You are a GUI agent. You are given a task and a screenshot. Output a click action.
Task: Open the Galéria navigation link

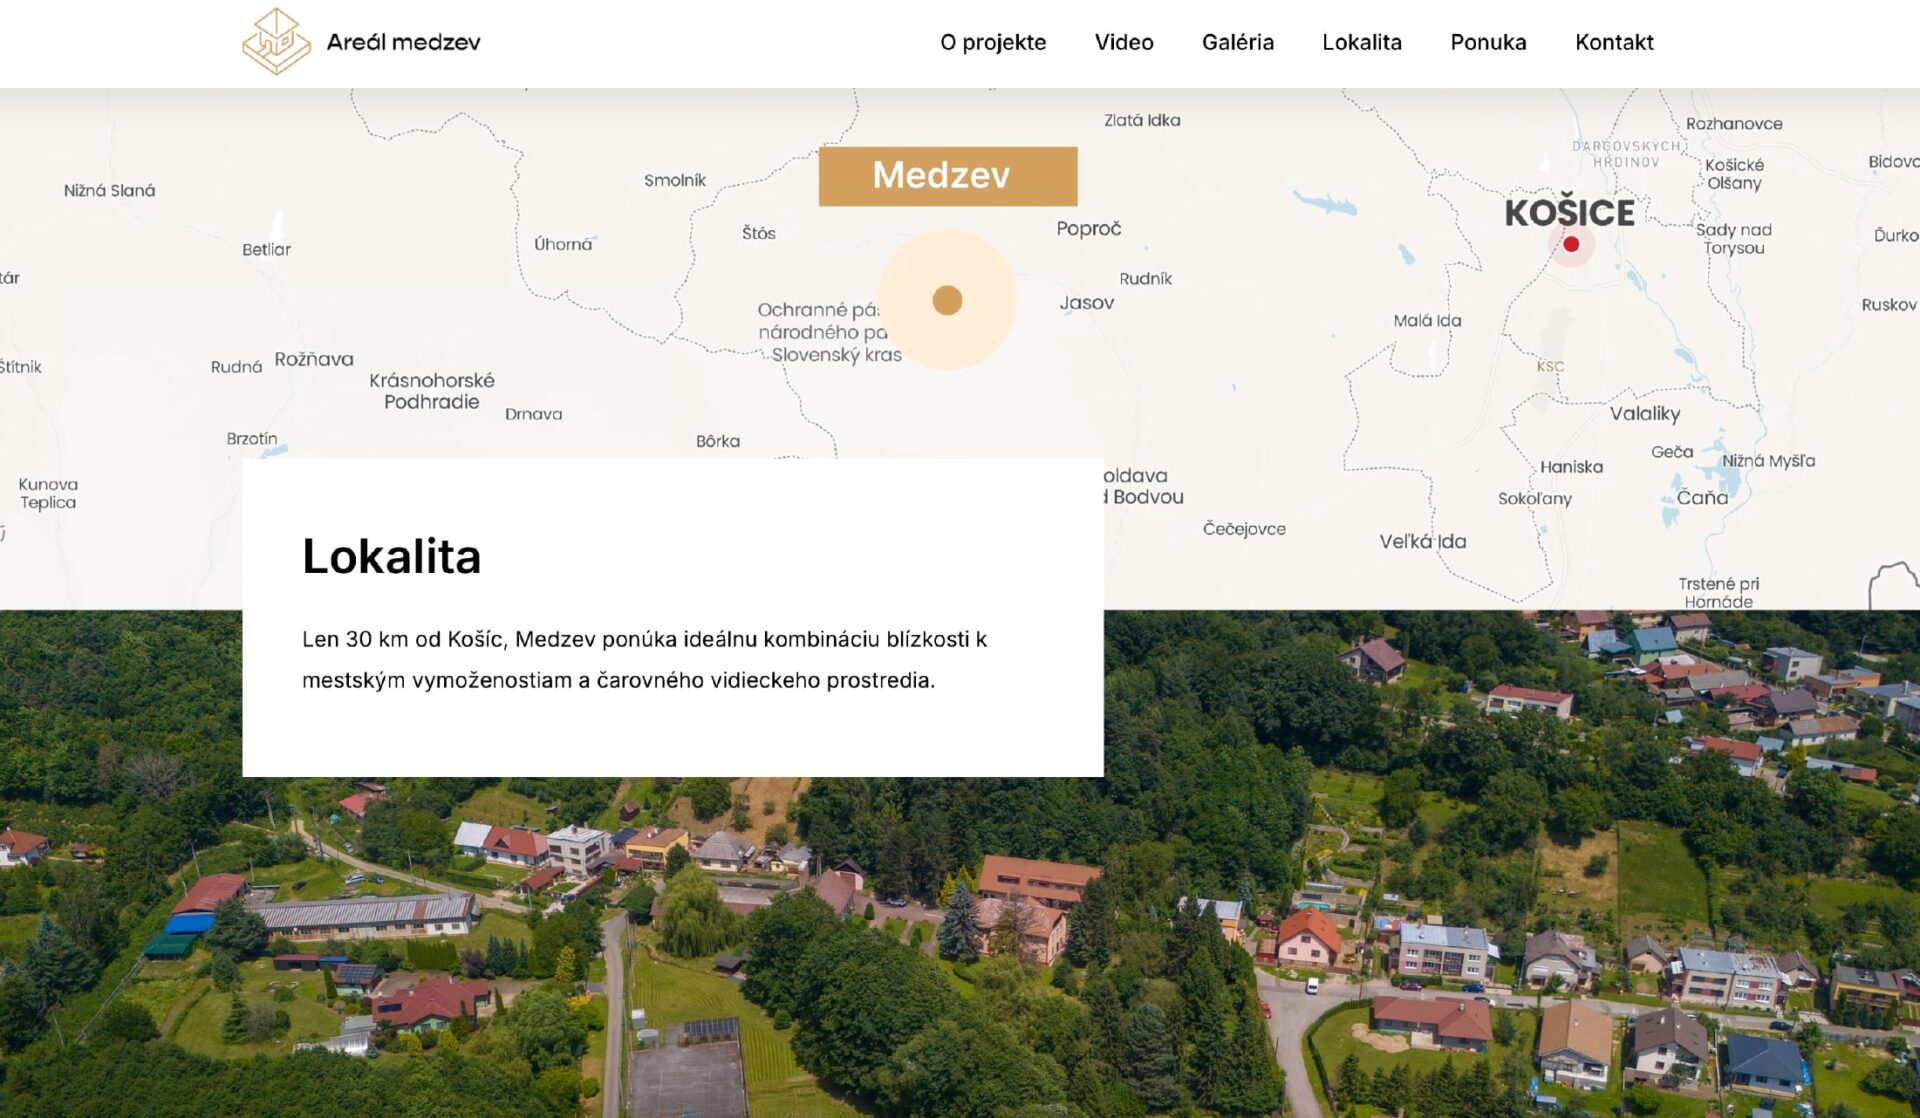pyautogui.click(x=1237, y=42)
